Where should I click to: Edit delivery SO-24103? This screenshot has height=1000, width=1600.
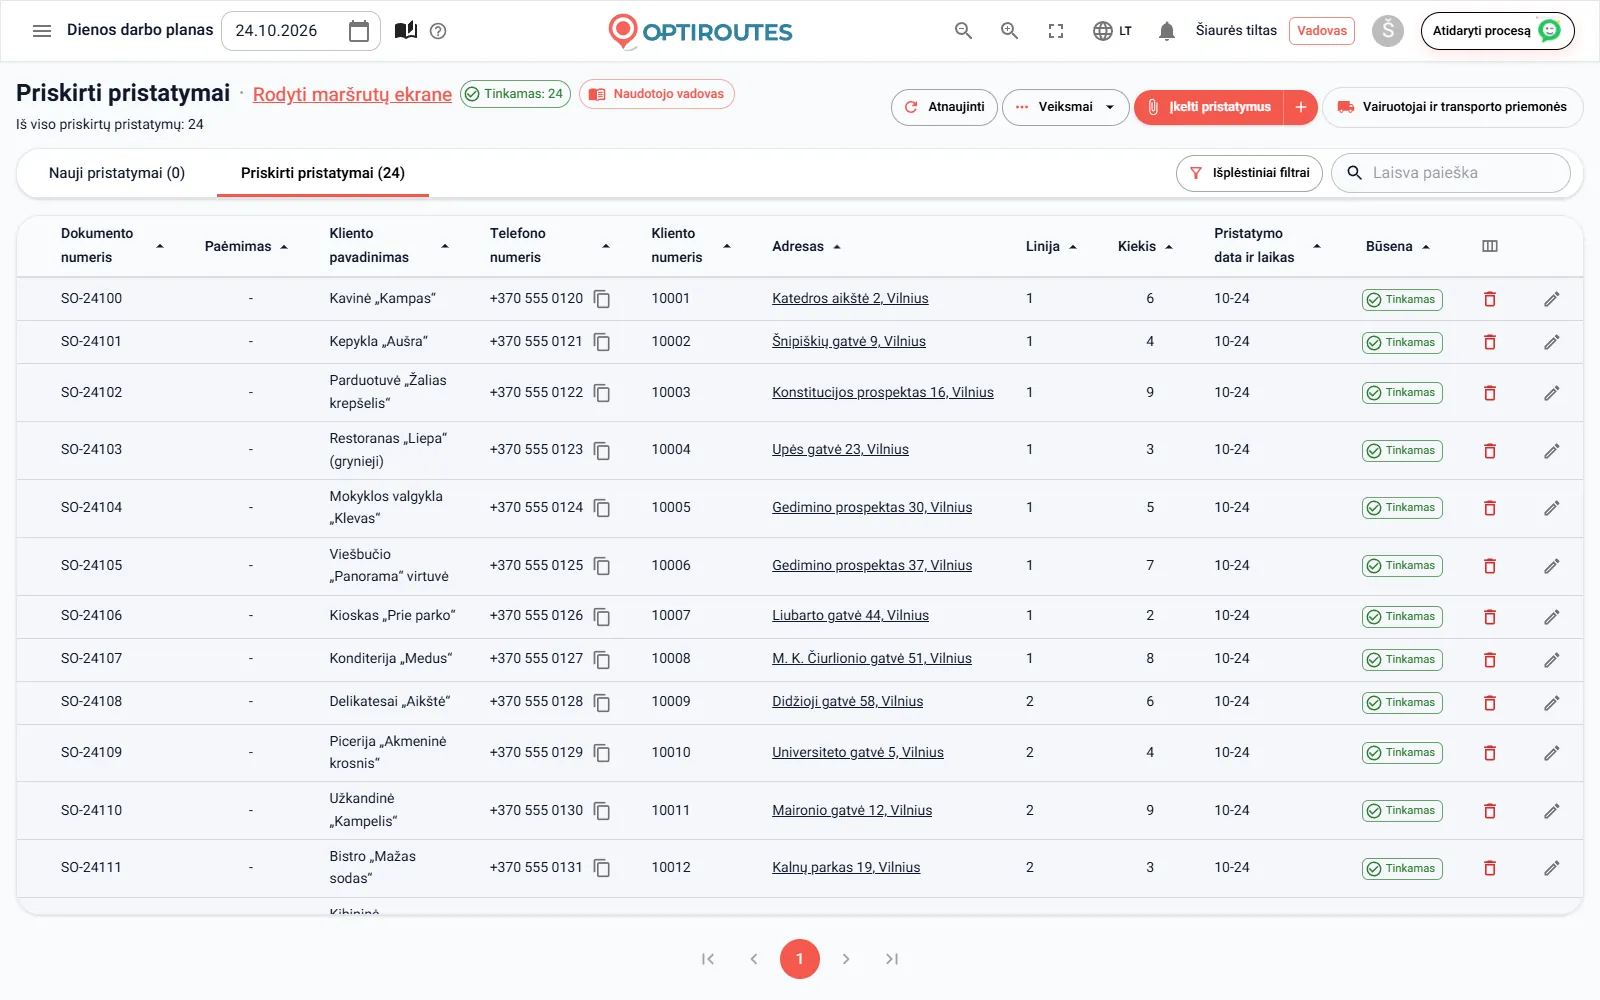[1552, 451]
